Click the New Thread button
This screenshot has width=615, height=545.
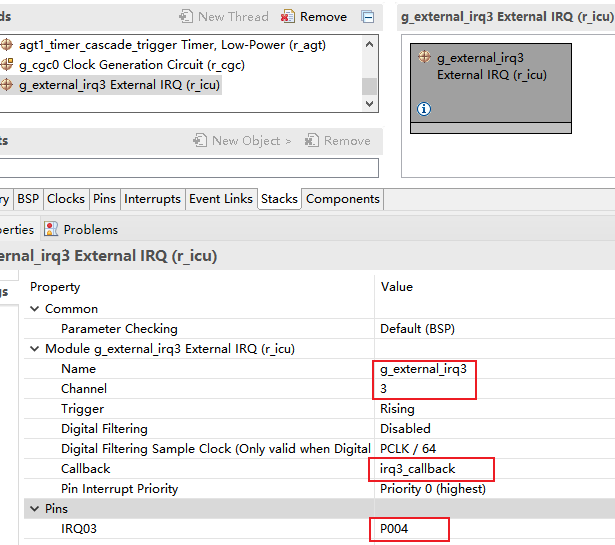click(x=224, y=17)
